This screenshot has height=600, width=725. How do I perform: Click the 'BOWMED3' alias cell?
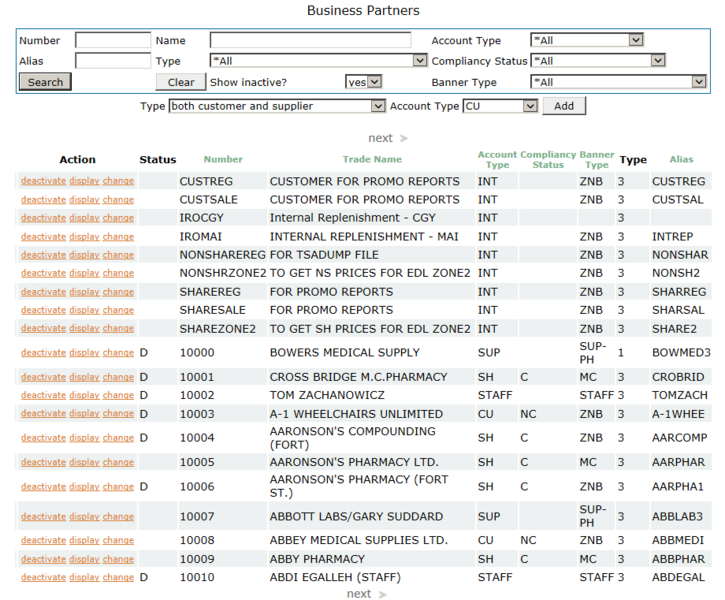coord(681,353)
